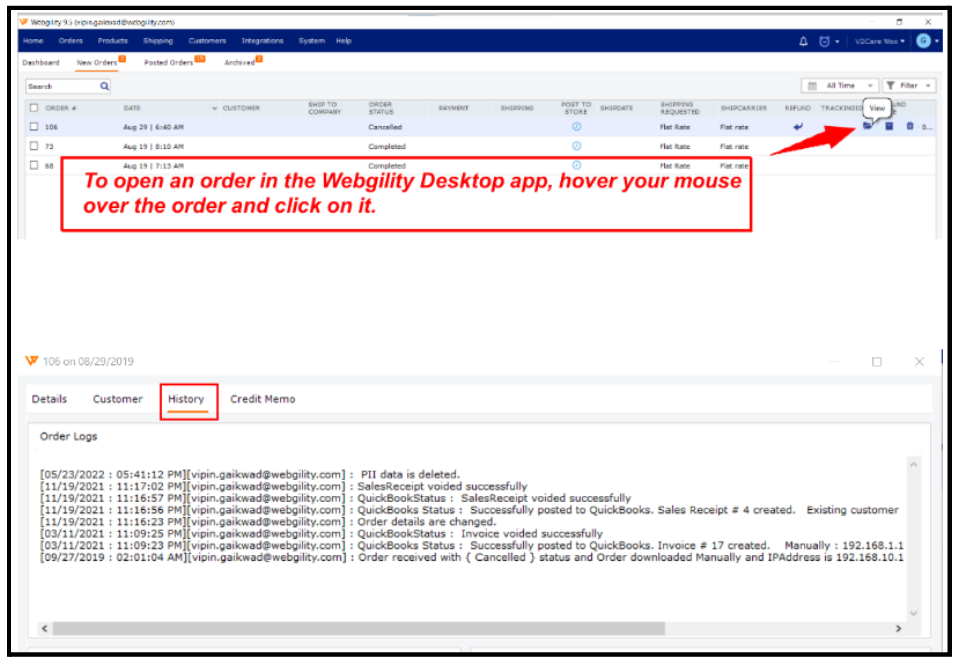Switch to the Posted Orders tab
This screenshot has width=960, height=665.
[x=168, y=62]
